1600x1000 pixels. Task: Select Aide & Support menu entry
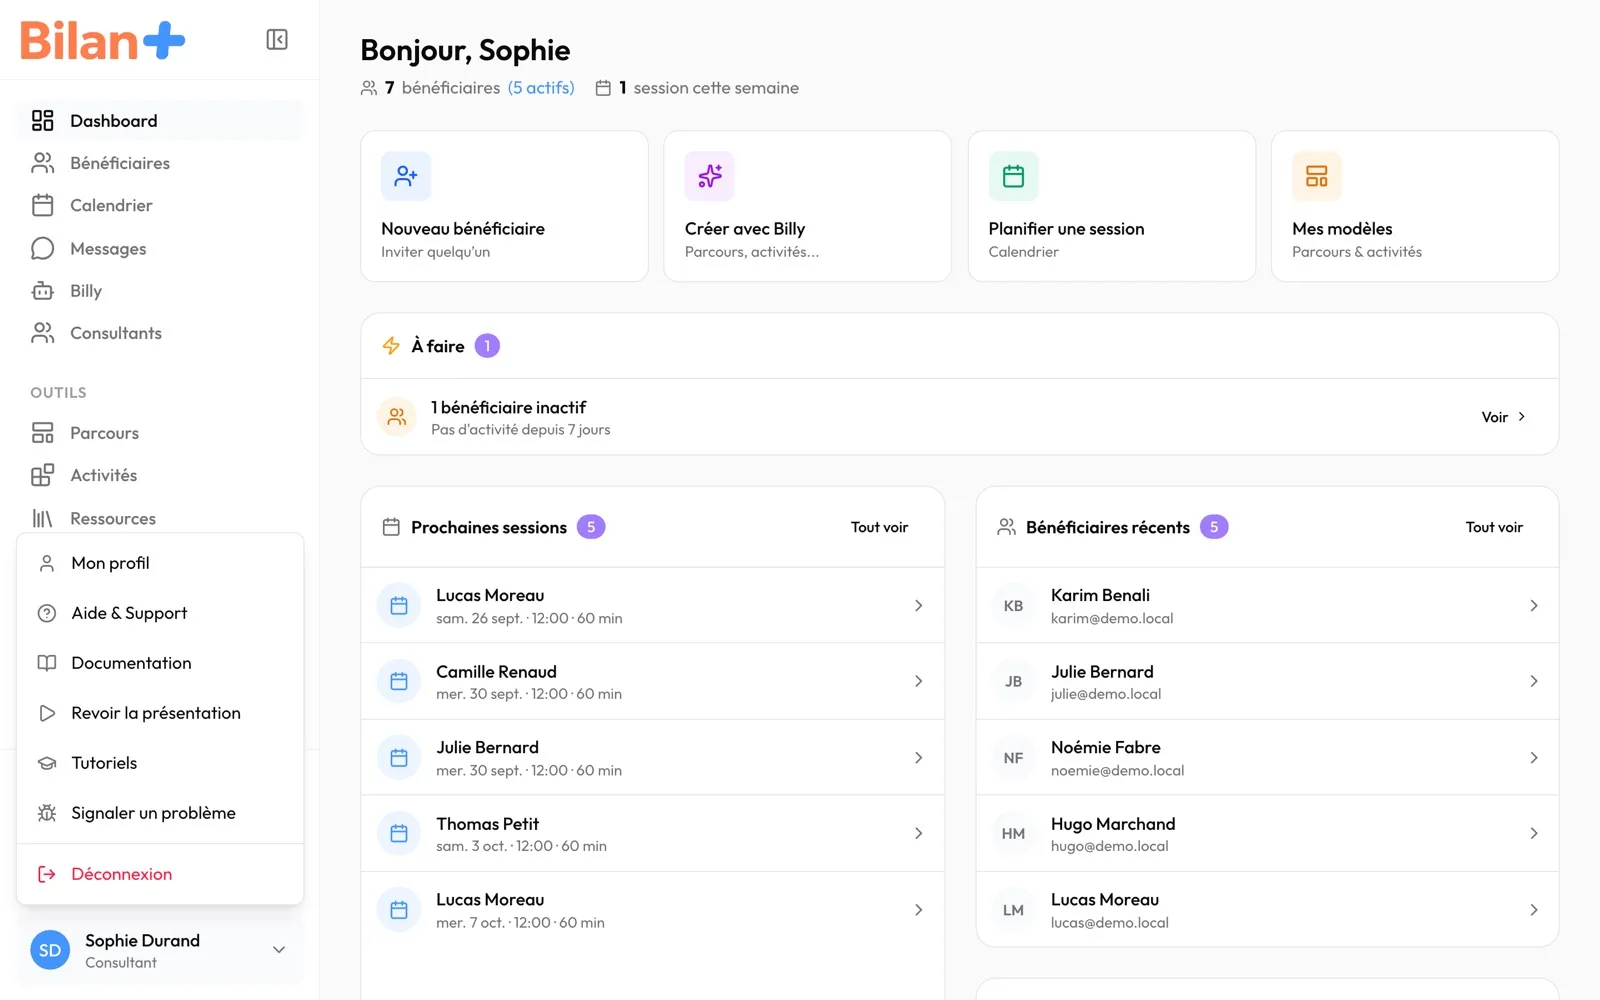click(x=160, y=613)
